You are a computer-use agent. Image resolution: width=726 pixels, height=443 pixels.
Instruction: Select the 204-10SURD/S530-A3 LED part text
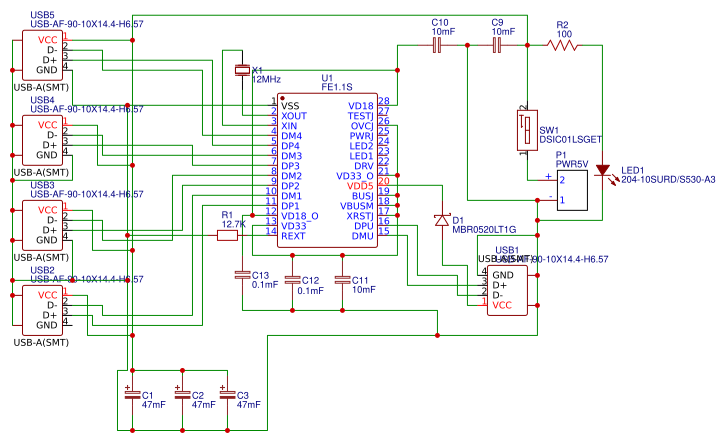point(668,180)
